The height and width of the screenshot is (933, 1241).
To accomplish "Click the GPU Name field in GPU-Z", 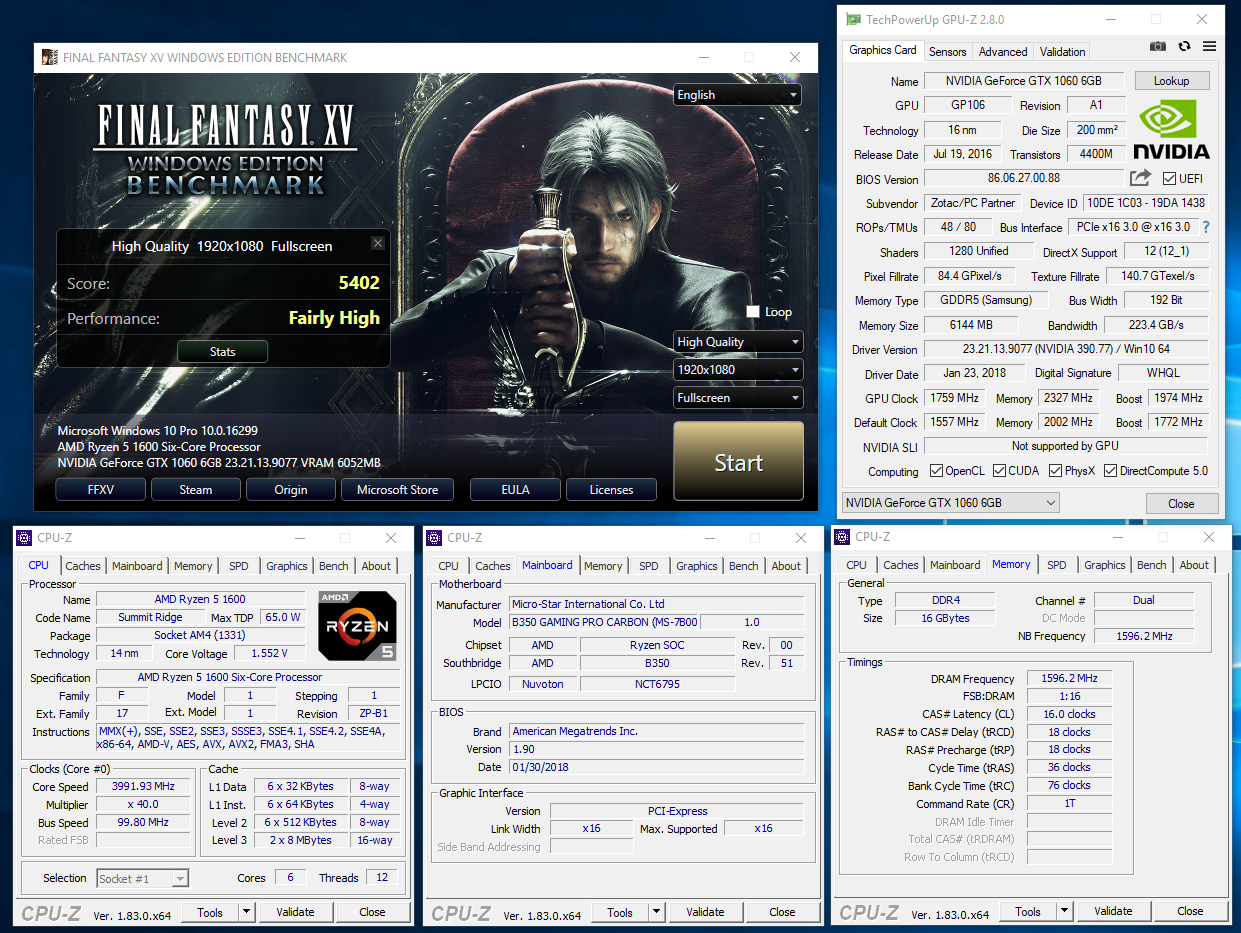I will (x=1024, y=81).
